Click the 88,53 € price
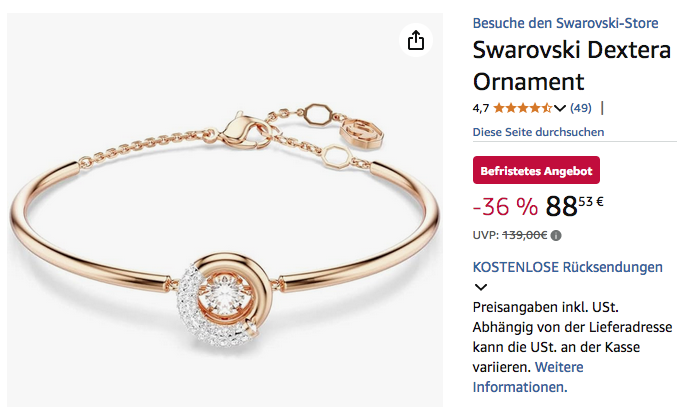The width and height of the screenshot is (687, 407). click(574, 206)
